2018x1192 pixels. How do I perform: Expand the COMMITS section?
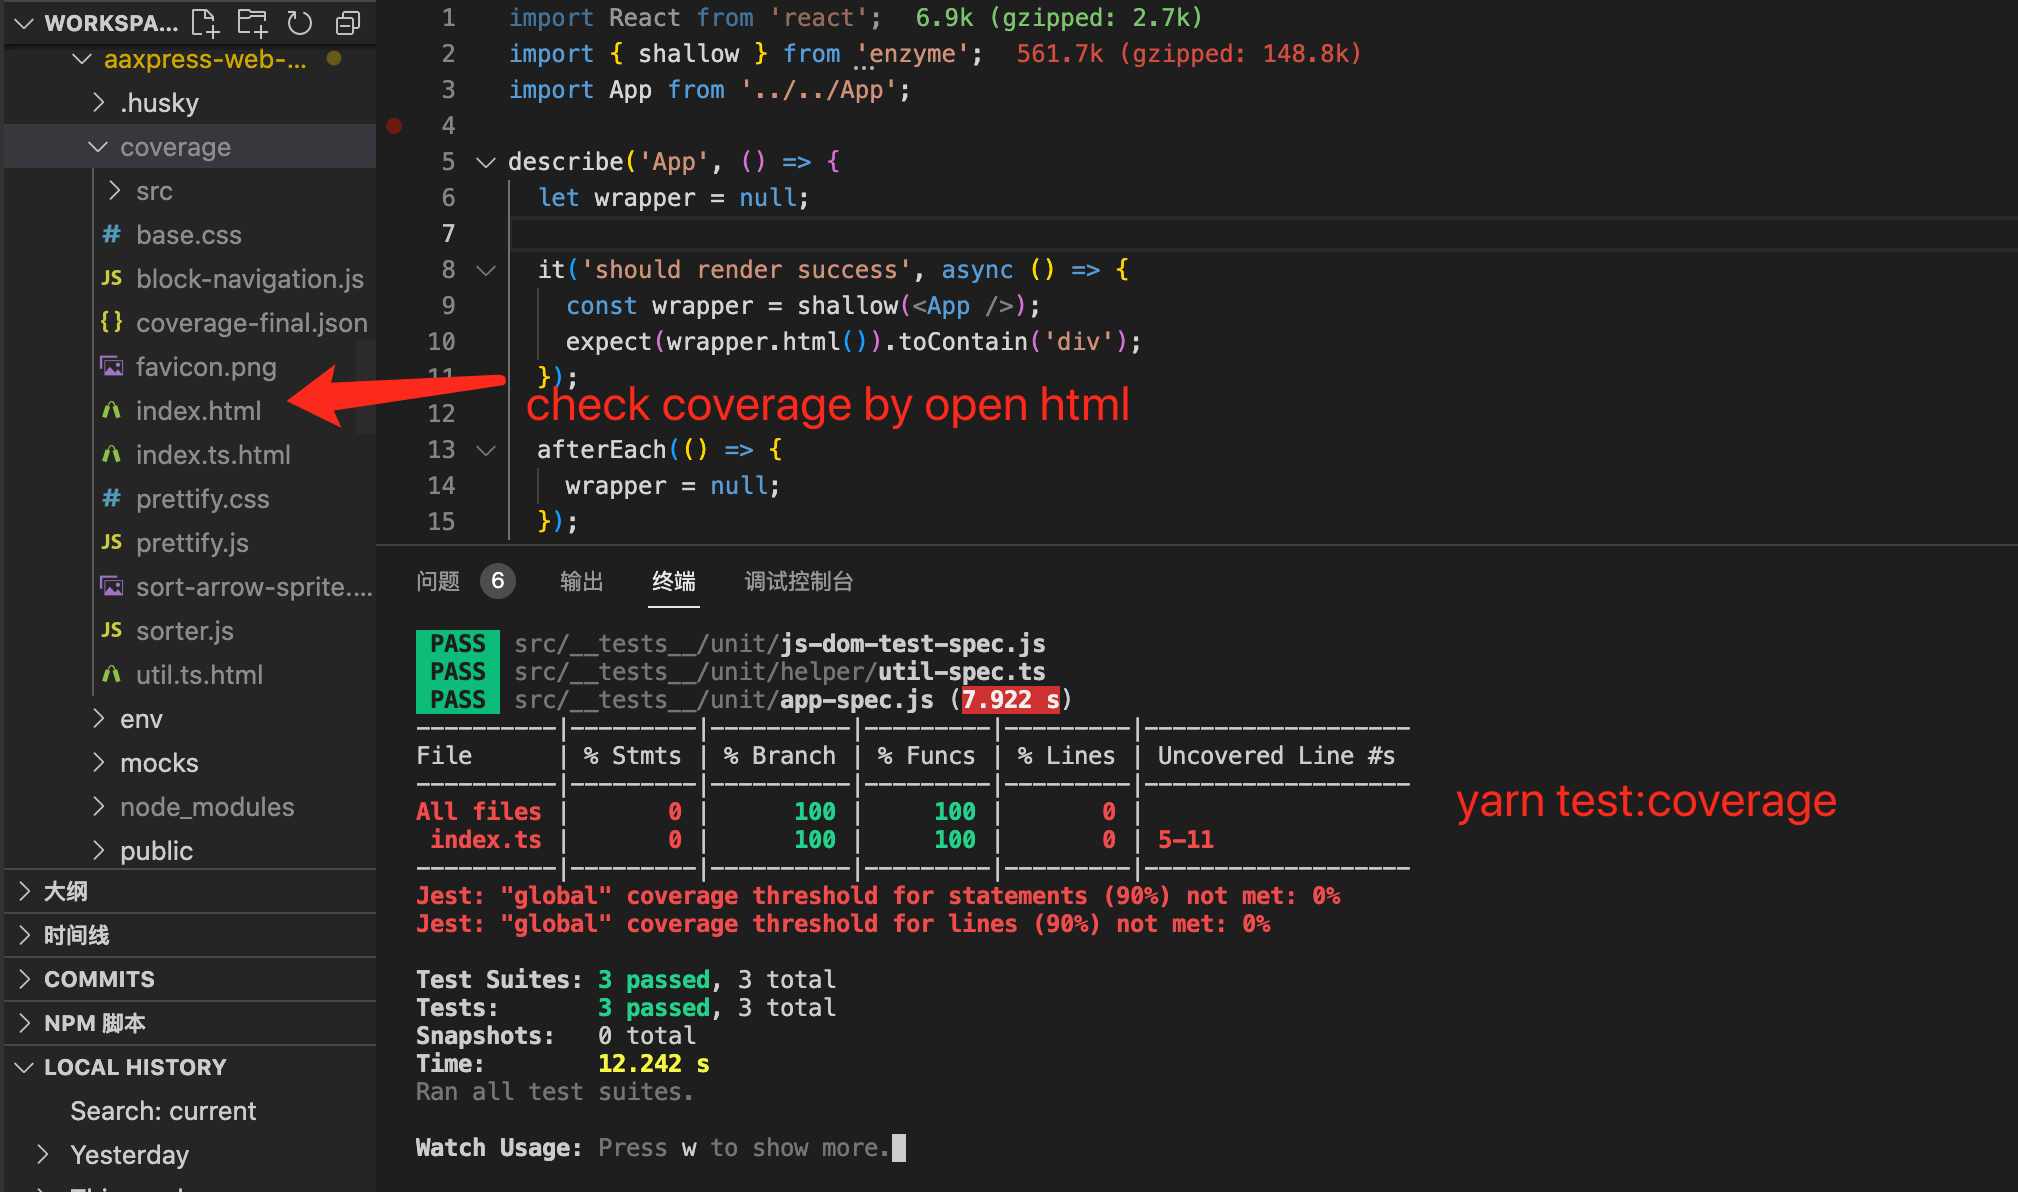click(x=99, y=979)
